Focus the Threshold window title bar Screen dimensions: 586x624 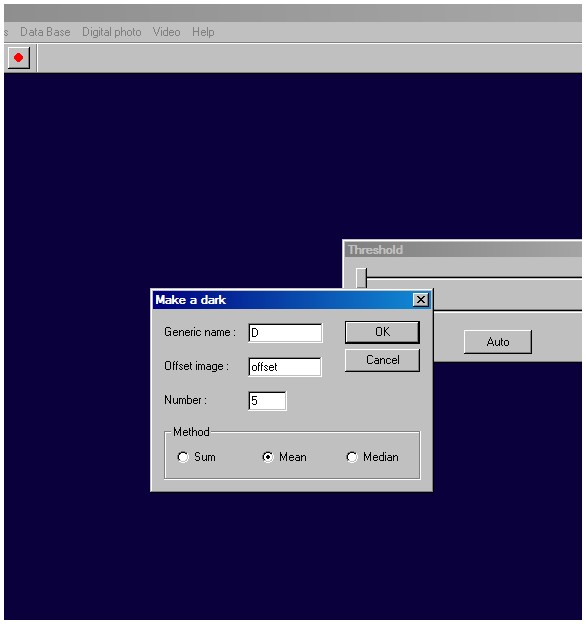point(463,250)
